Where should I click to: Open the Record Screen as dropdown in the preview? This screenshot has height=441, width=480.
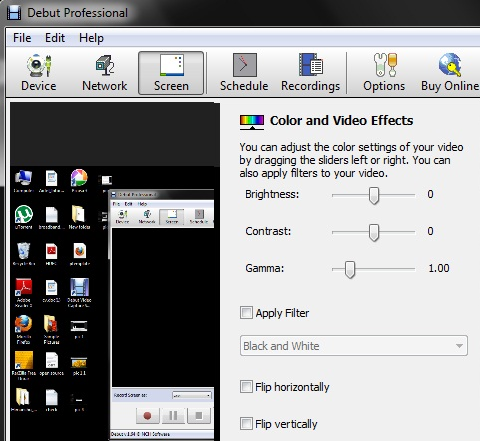(x=192, y=395)
